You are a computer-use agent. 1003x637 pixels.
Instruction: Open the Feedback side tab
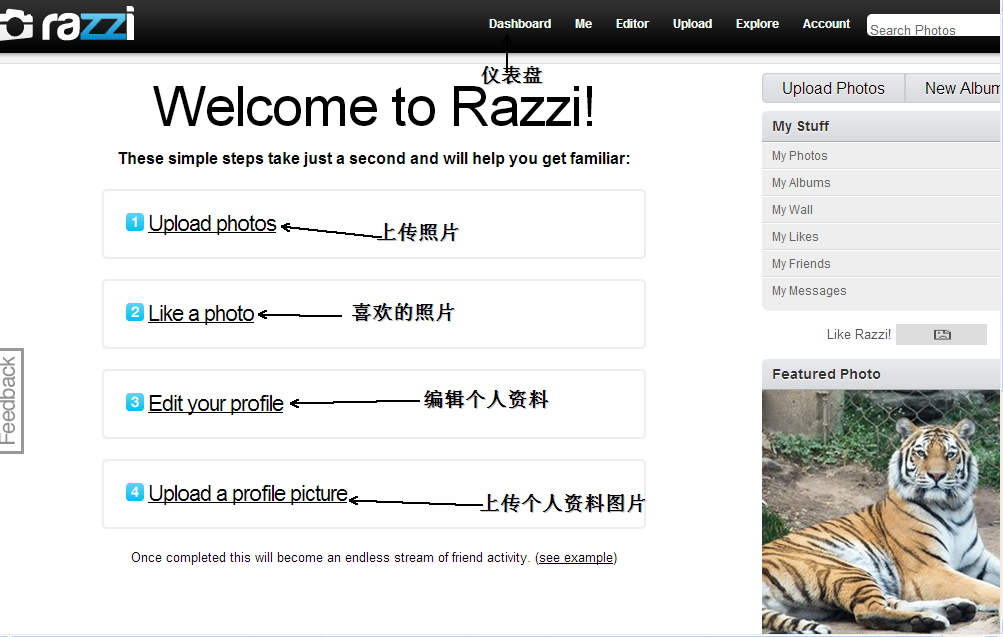click(x=11, y=401)
